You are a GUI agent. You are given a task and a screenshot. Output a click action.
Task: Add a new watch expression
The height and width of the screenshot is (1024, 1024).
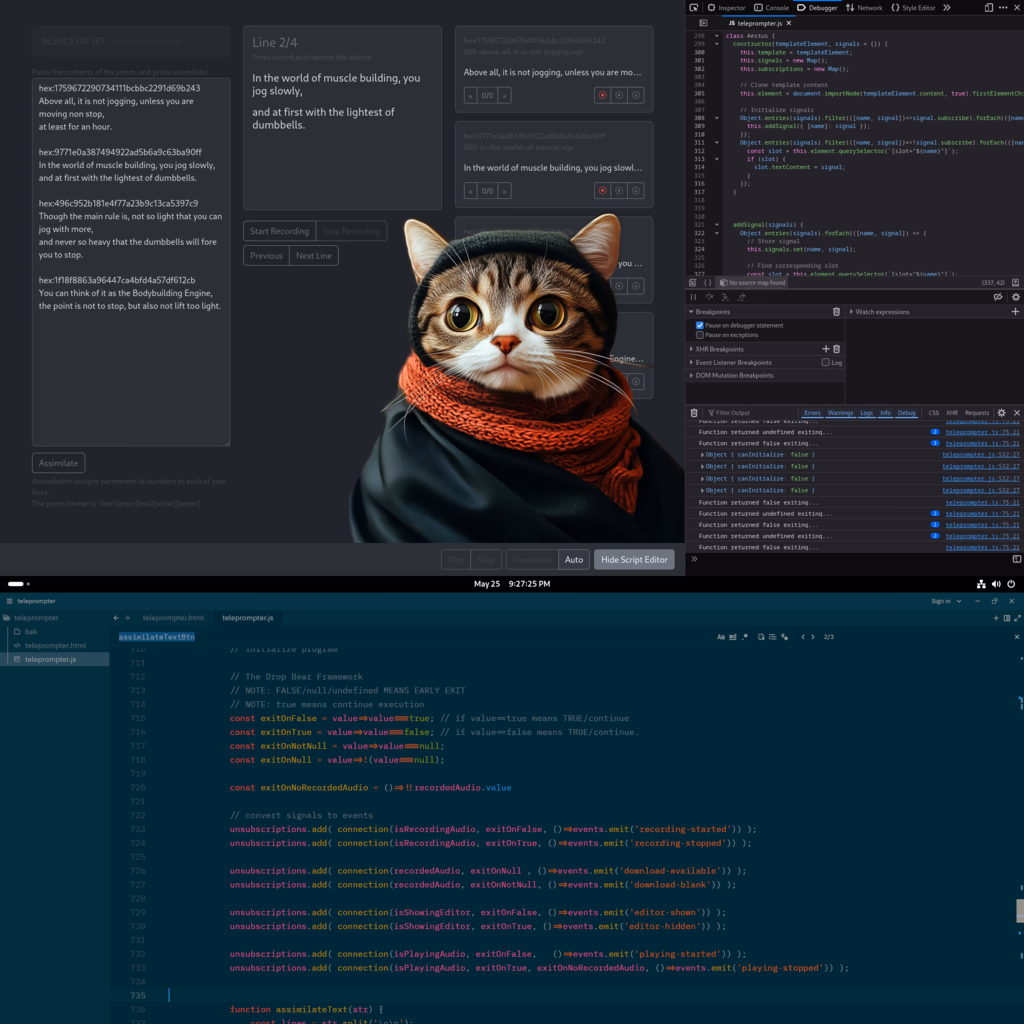(1015, 312)
